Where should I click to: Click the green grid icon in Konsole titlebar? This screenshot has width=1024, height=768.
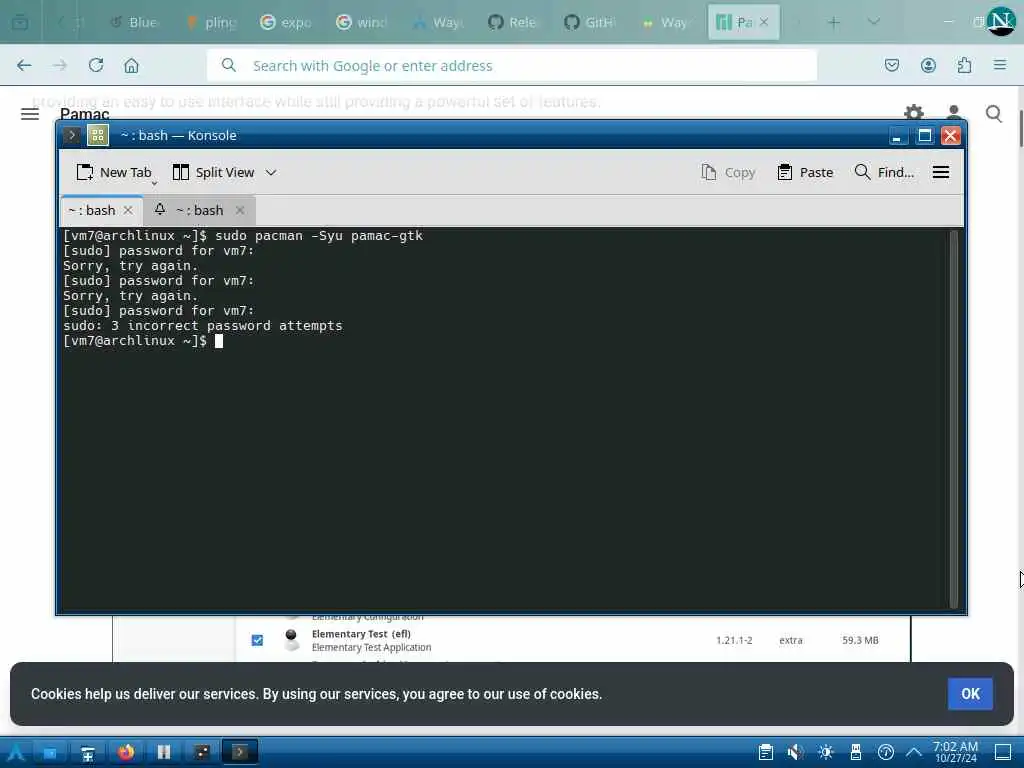pyautogui.click(x=98, y=135)
